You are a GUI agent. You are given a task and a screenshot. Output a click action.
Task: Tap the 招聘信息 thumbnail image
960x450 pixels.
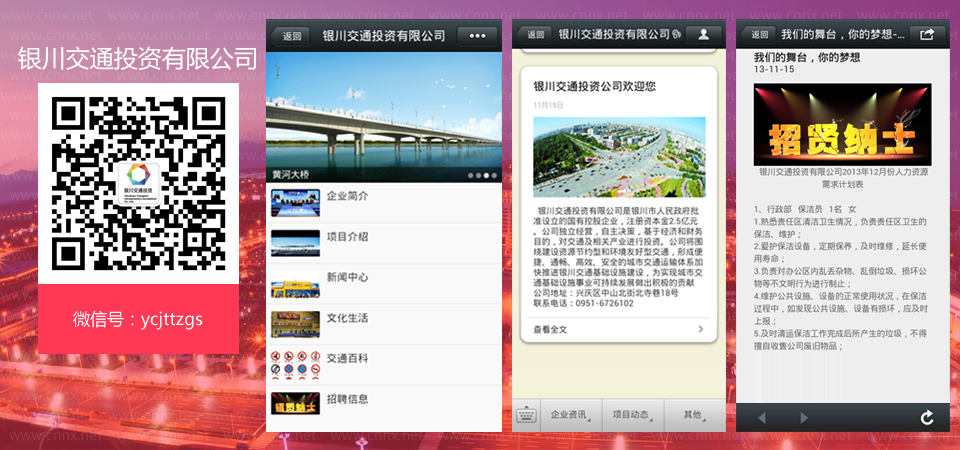(295, 403)
